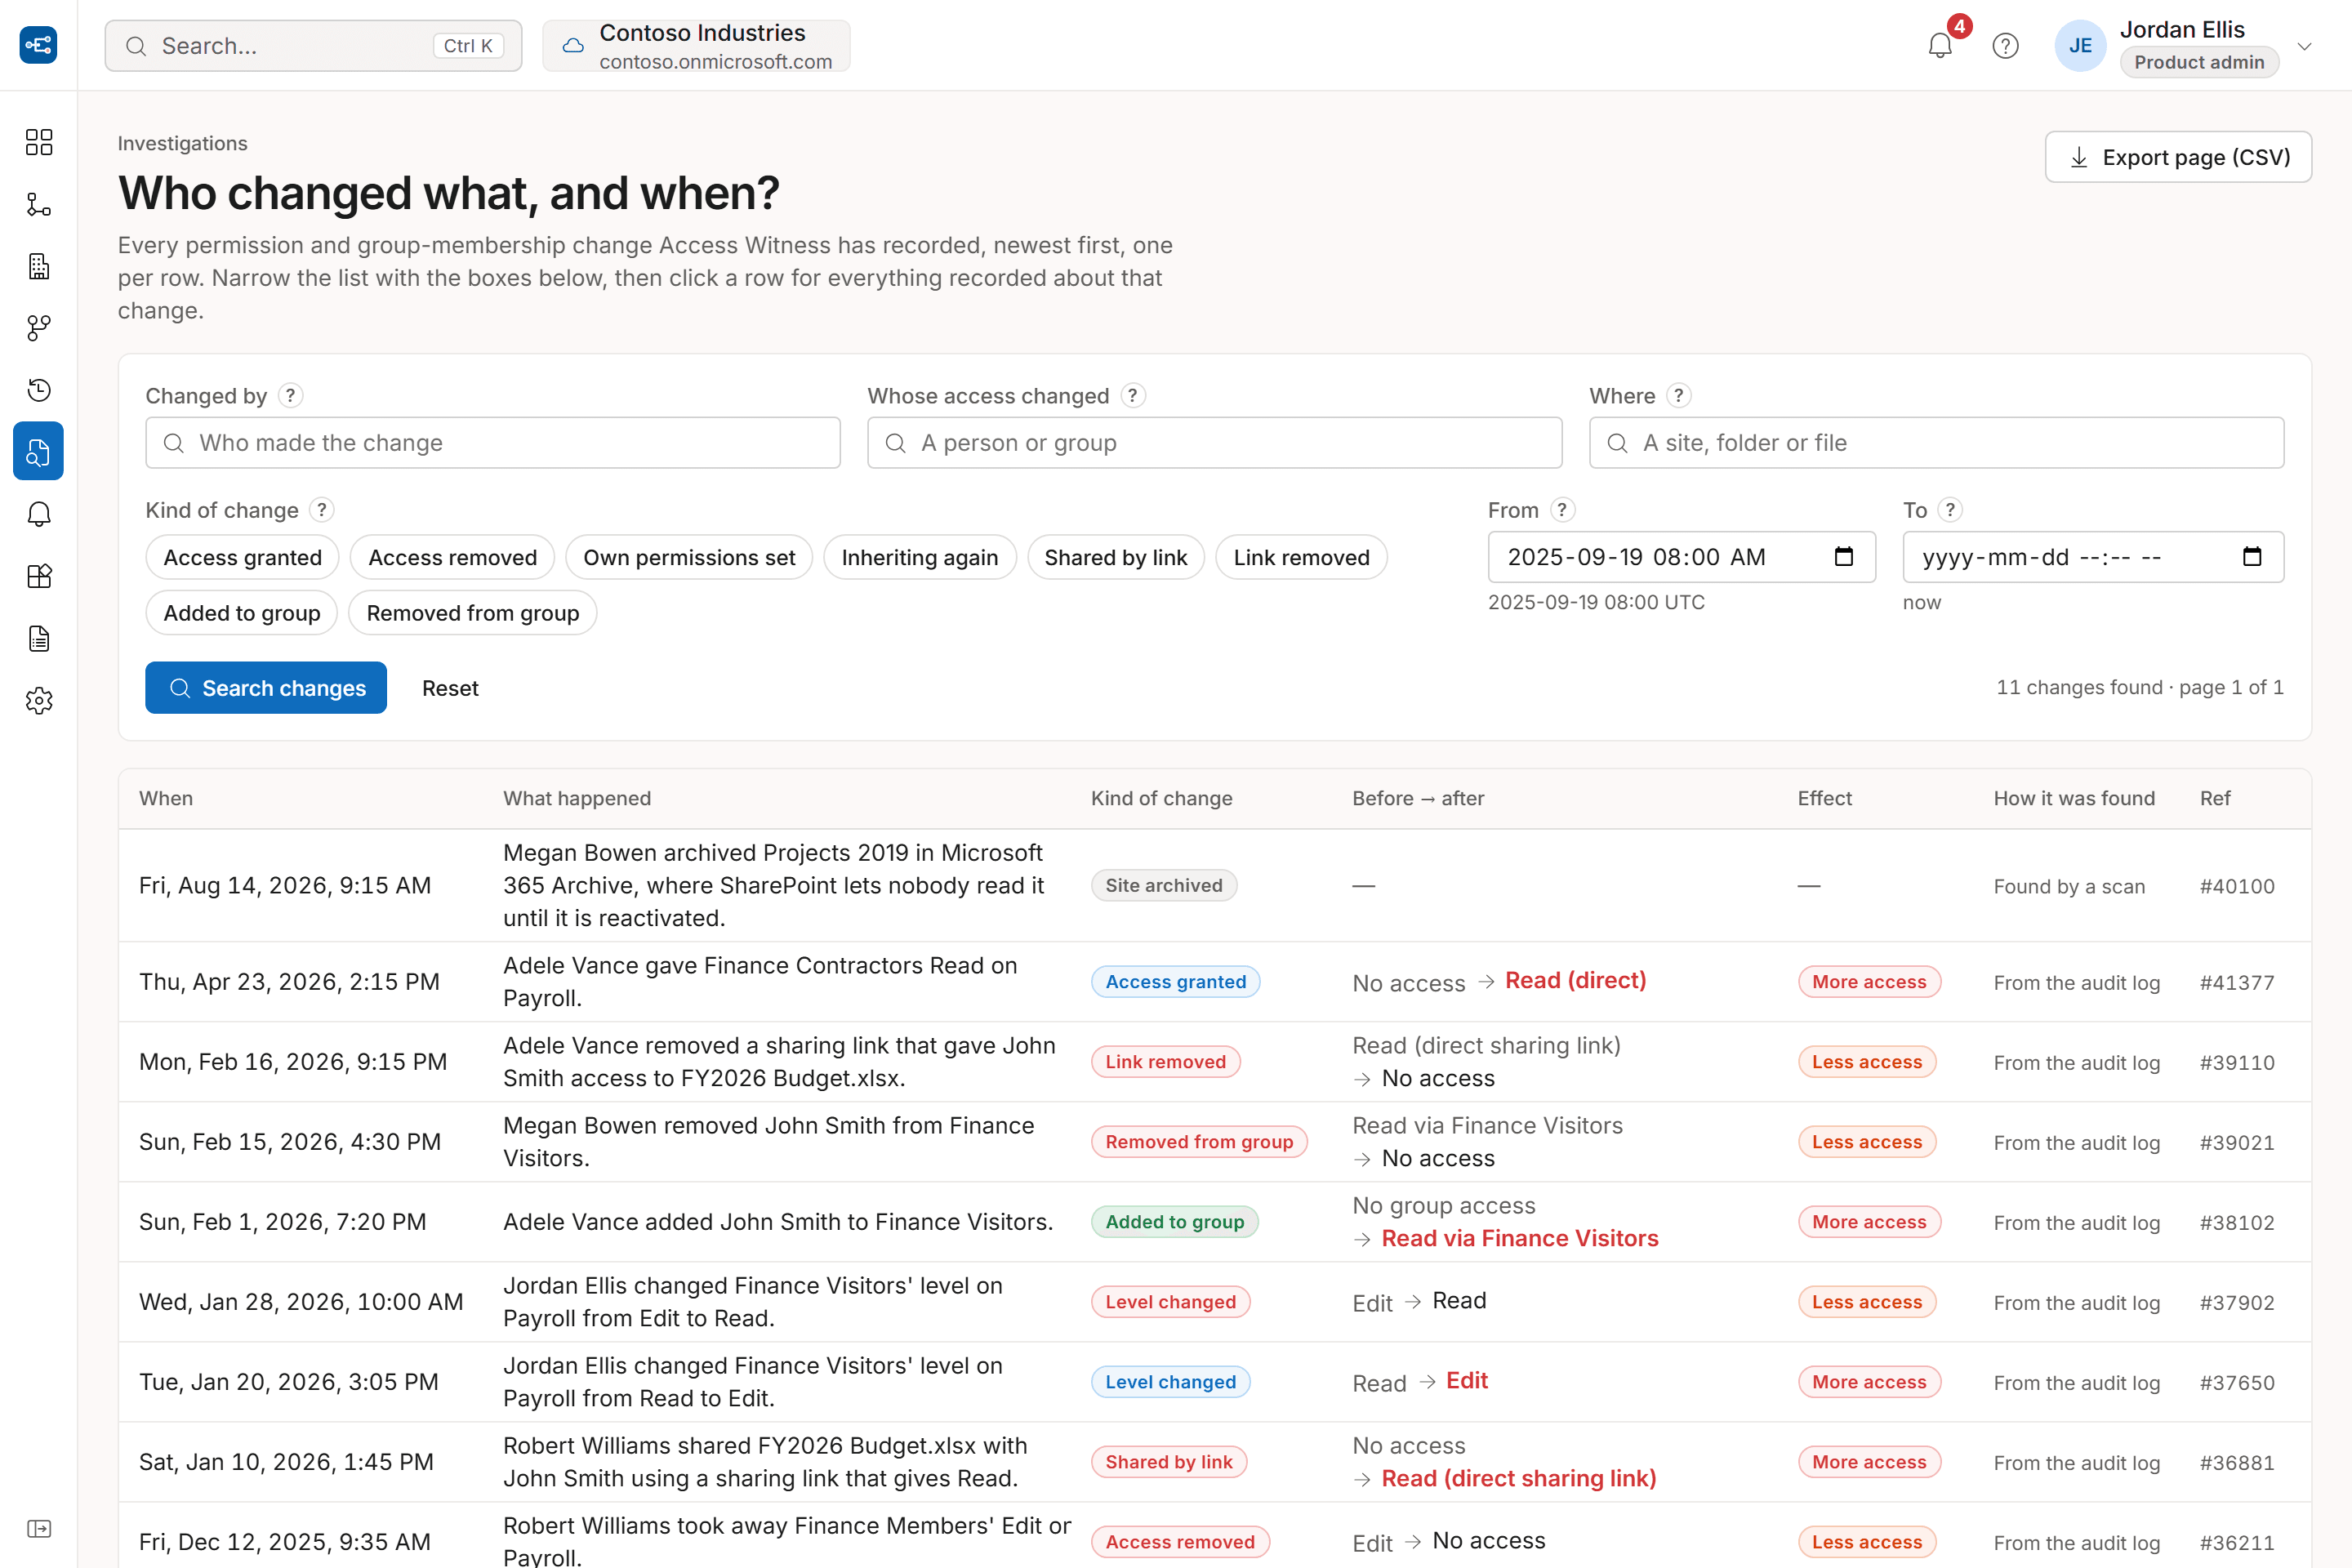Viewport: 2352px width, 1568px height.
Task: Open the calendar picker in the From field
Action: 1844,557
